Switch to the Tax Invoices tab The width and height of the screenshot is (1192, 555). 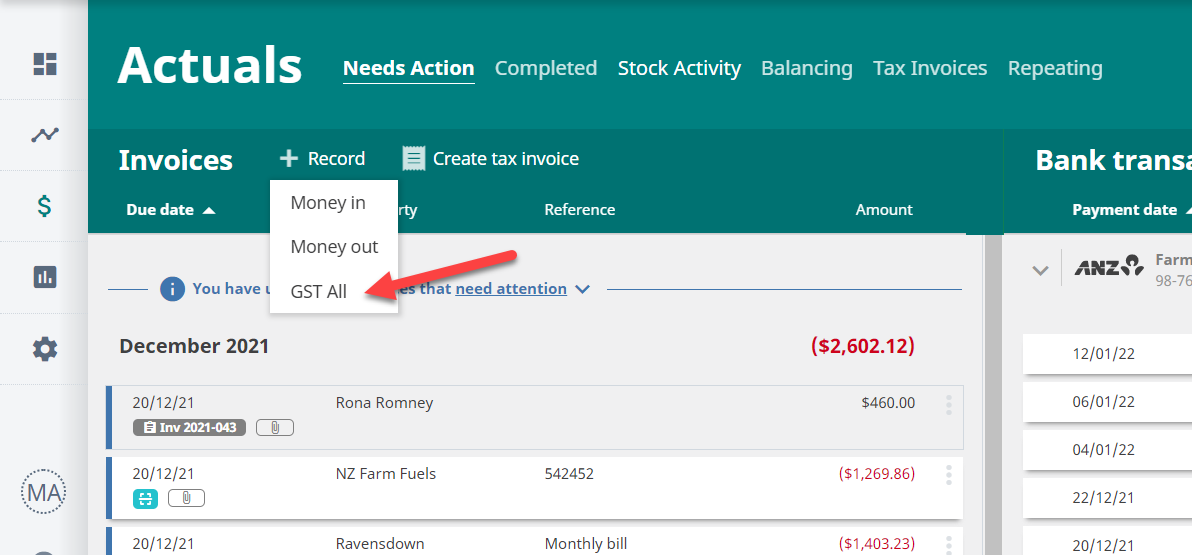pyautogui.click(x=930, y=68)
